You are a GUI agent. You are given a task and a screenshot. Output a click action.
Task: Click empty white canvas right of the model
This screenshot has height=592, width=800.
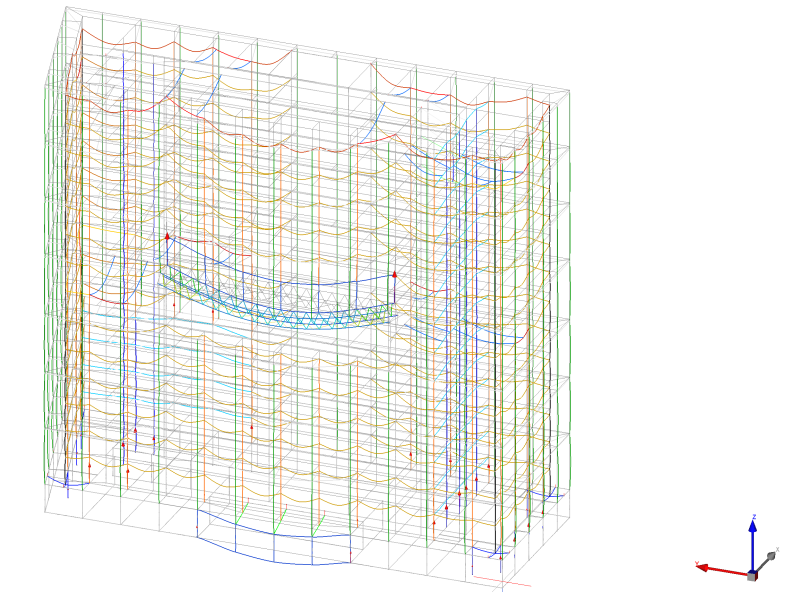pos(680,250)
